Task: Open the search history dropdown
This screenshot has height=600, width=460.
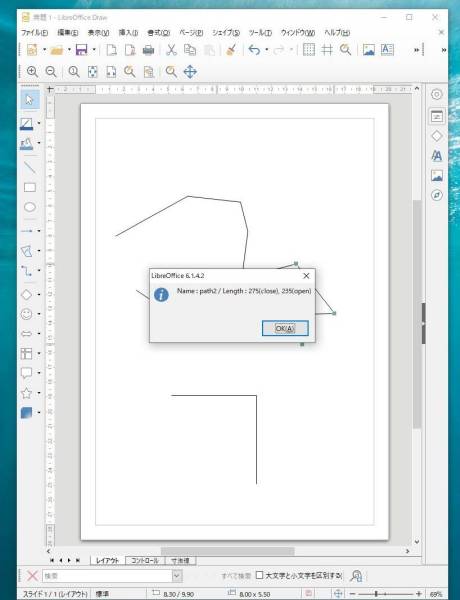Action: [176, 576]
